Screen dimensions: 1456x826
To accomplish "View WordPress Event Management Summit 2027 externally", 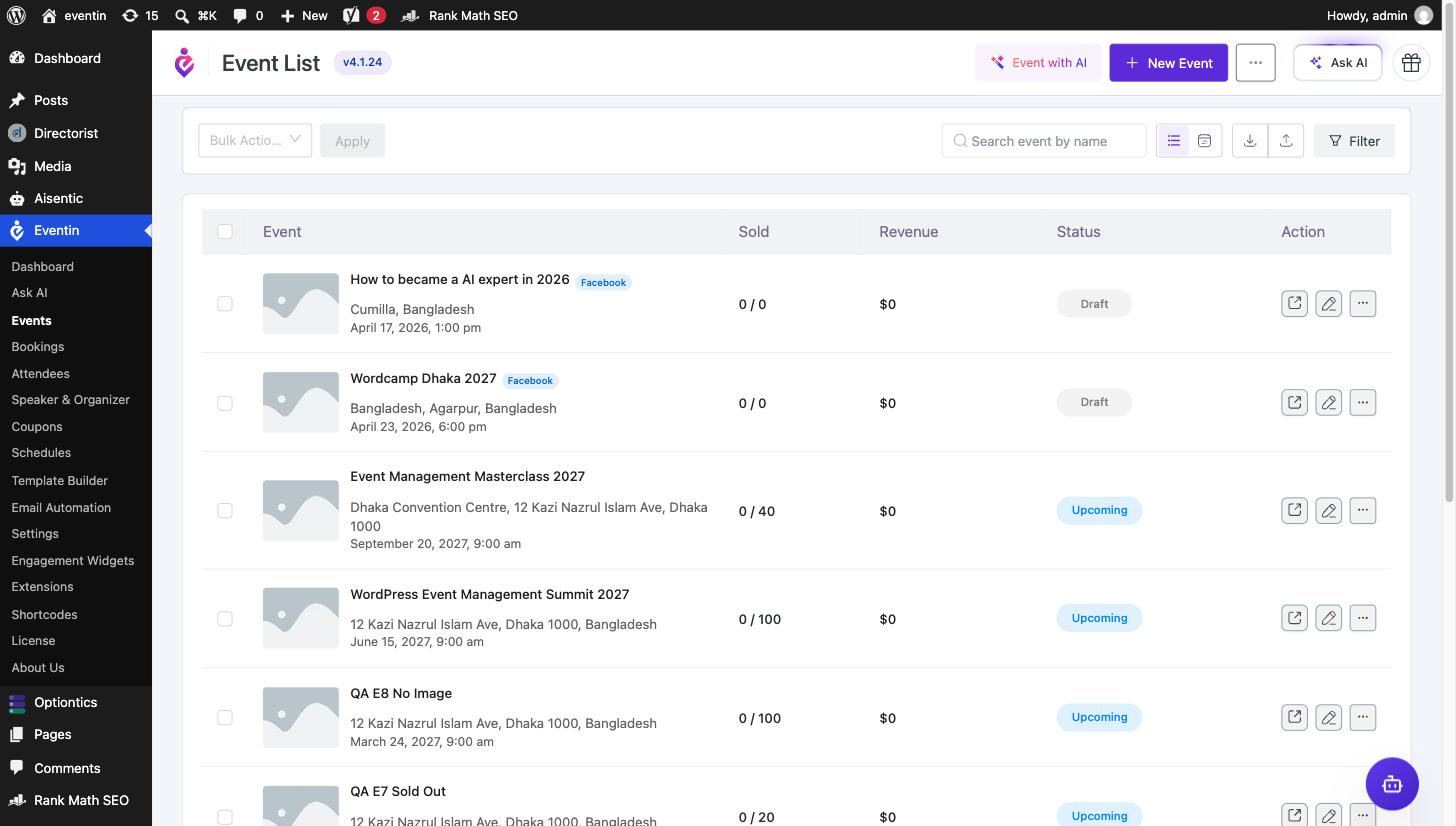I will pyautogui.click(x=1294, y=618).
